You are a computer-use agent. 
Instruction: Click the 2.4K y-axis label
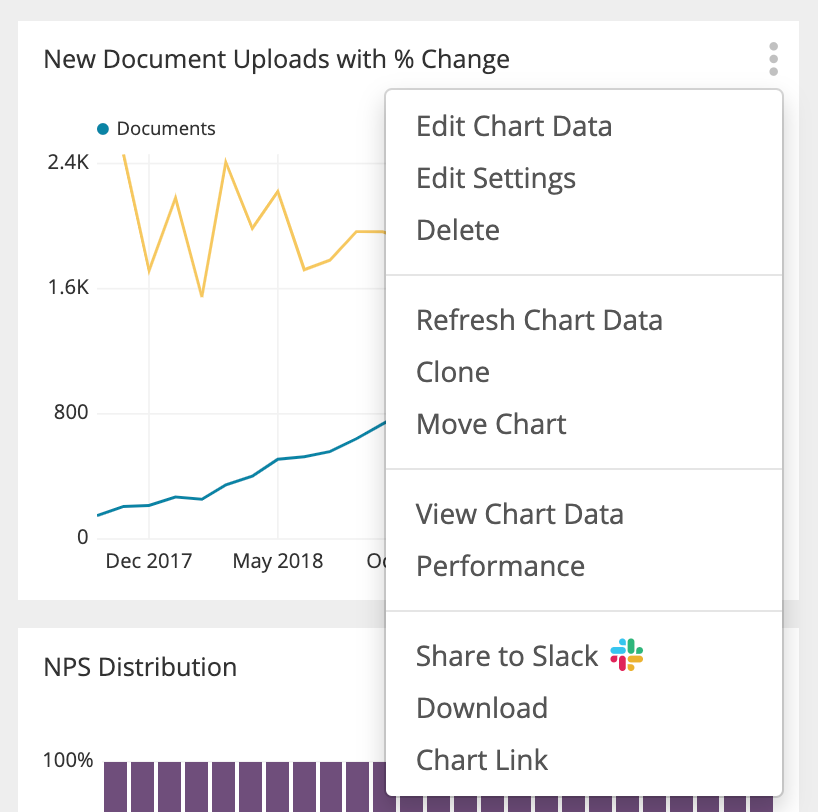68,163
